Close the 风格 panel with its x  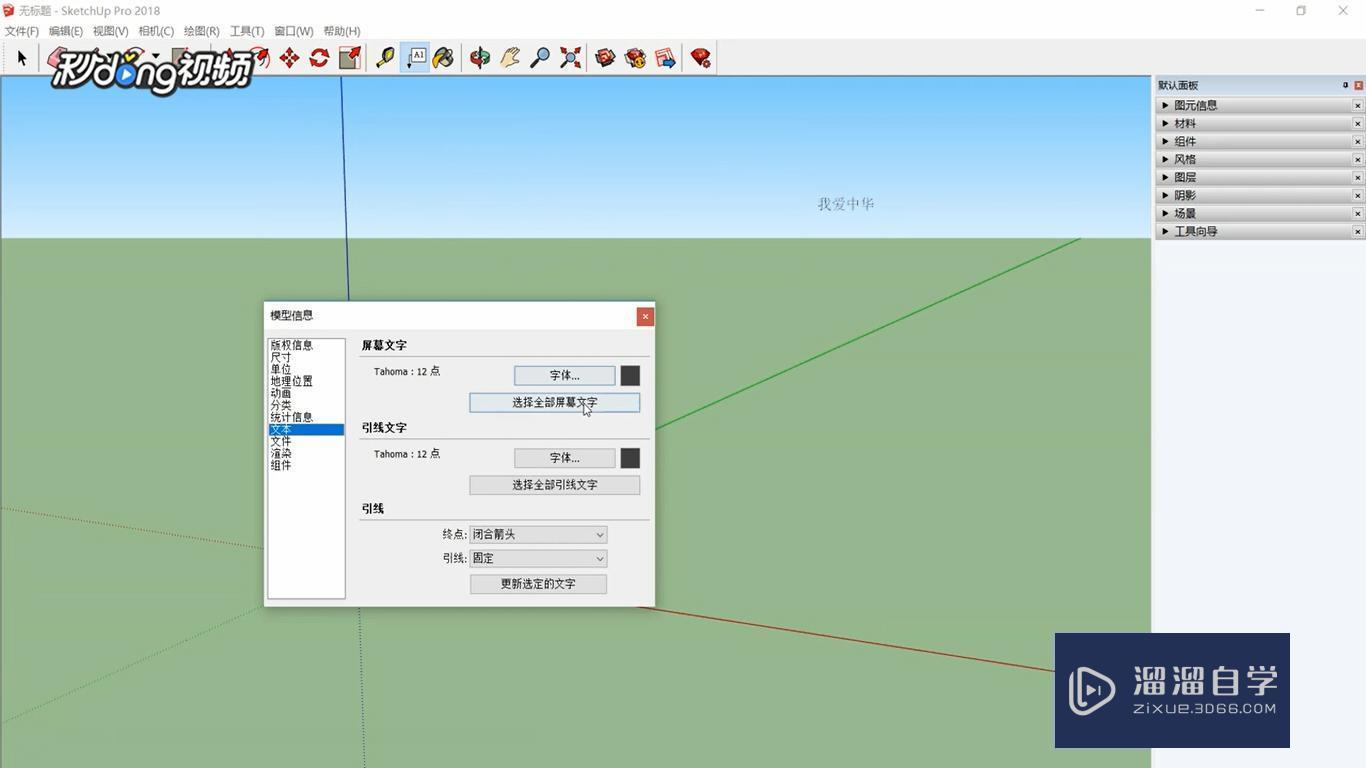pos(1358,159)
